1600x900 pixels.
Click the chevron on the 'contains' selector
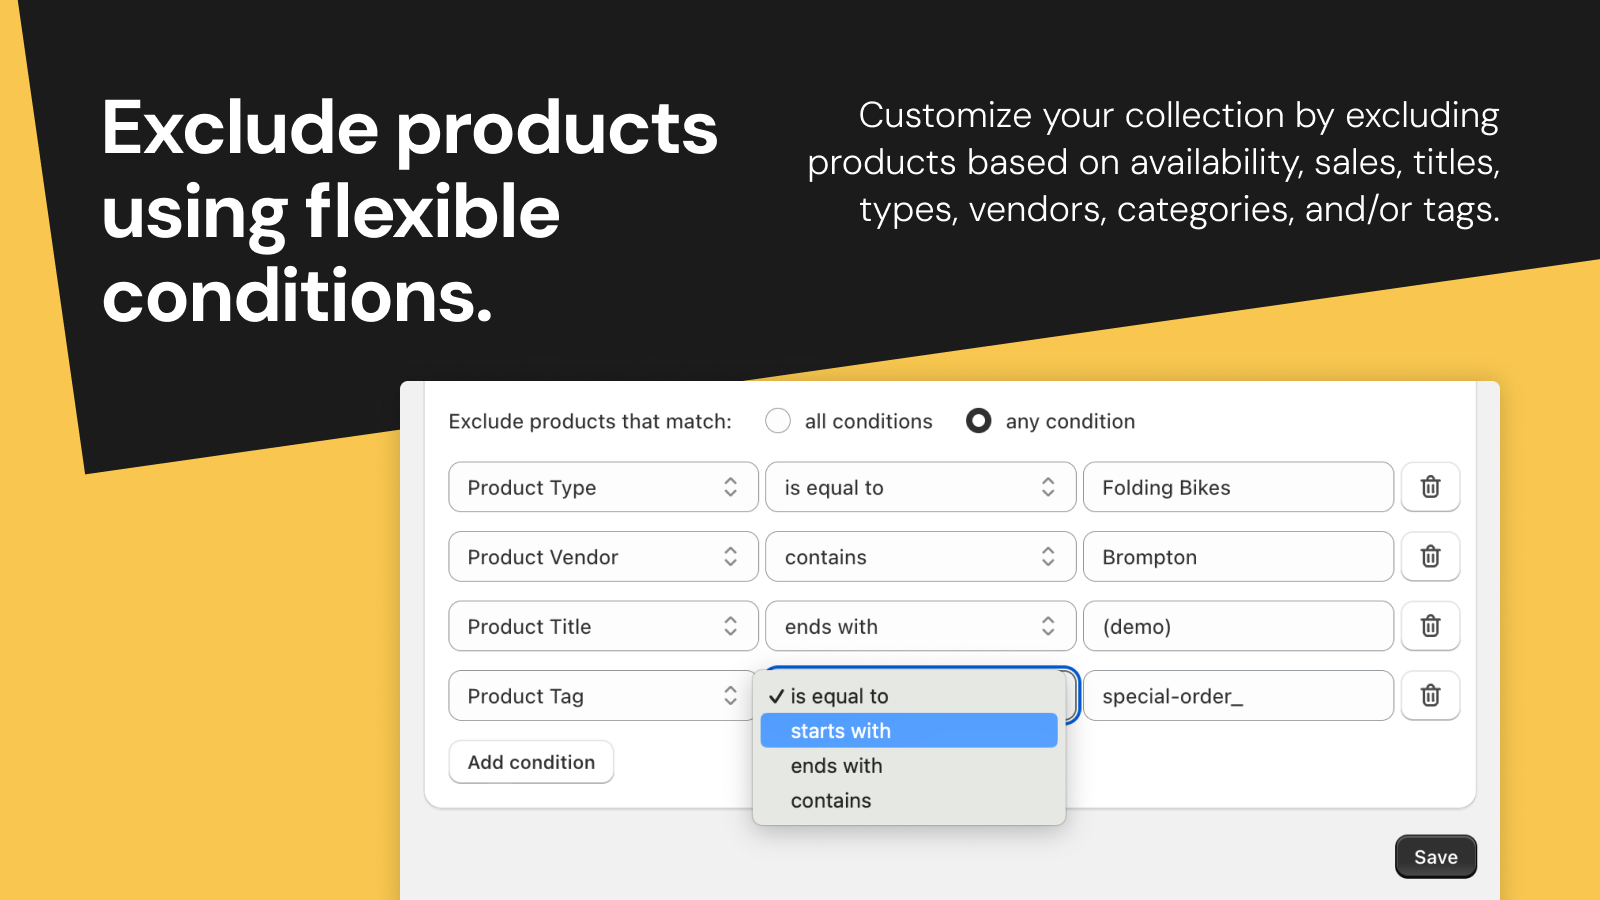click(x=1047, y=557)
